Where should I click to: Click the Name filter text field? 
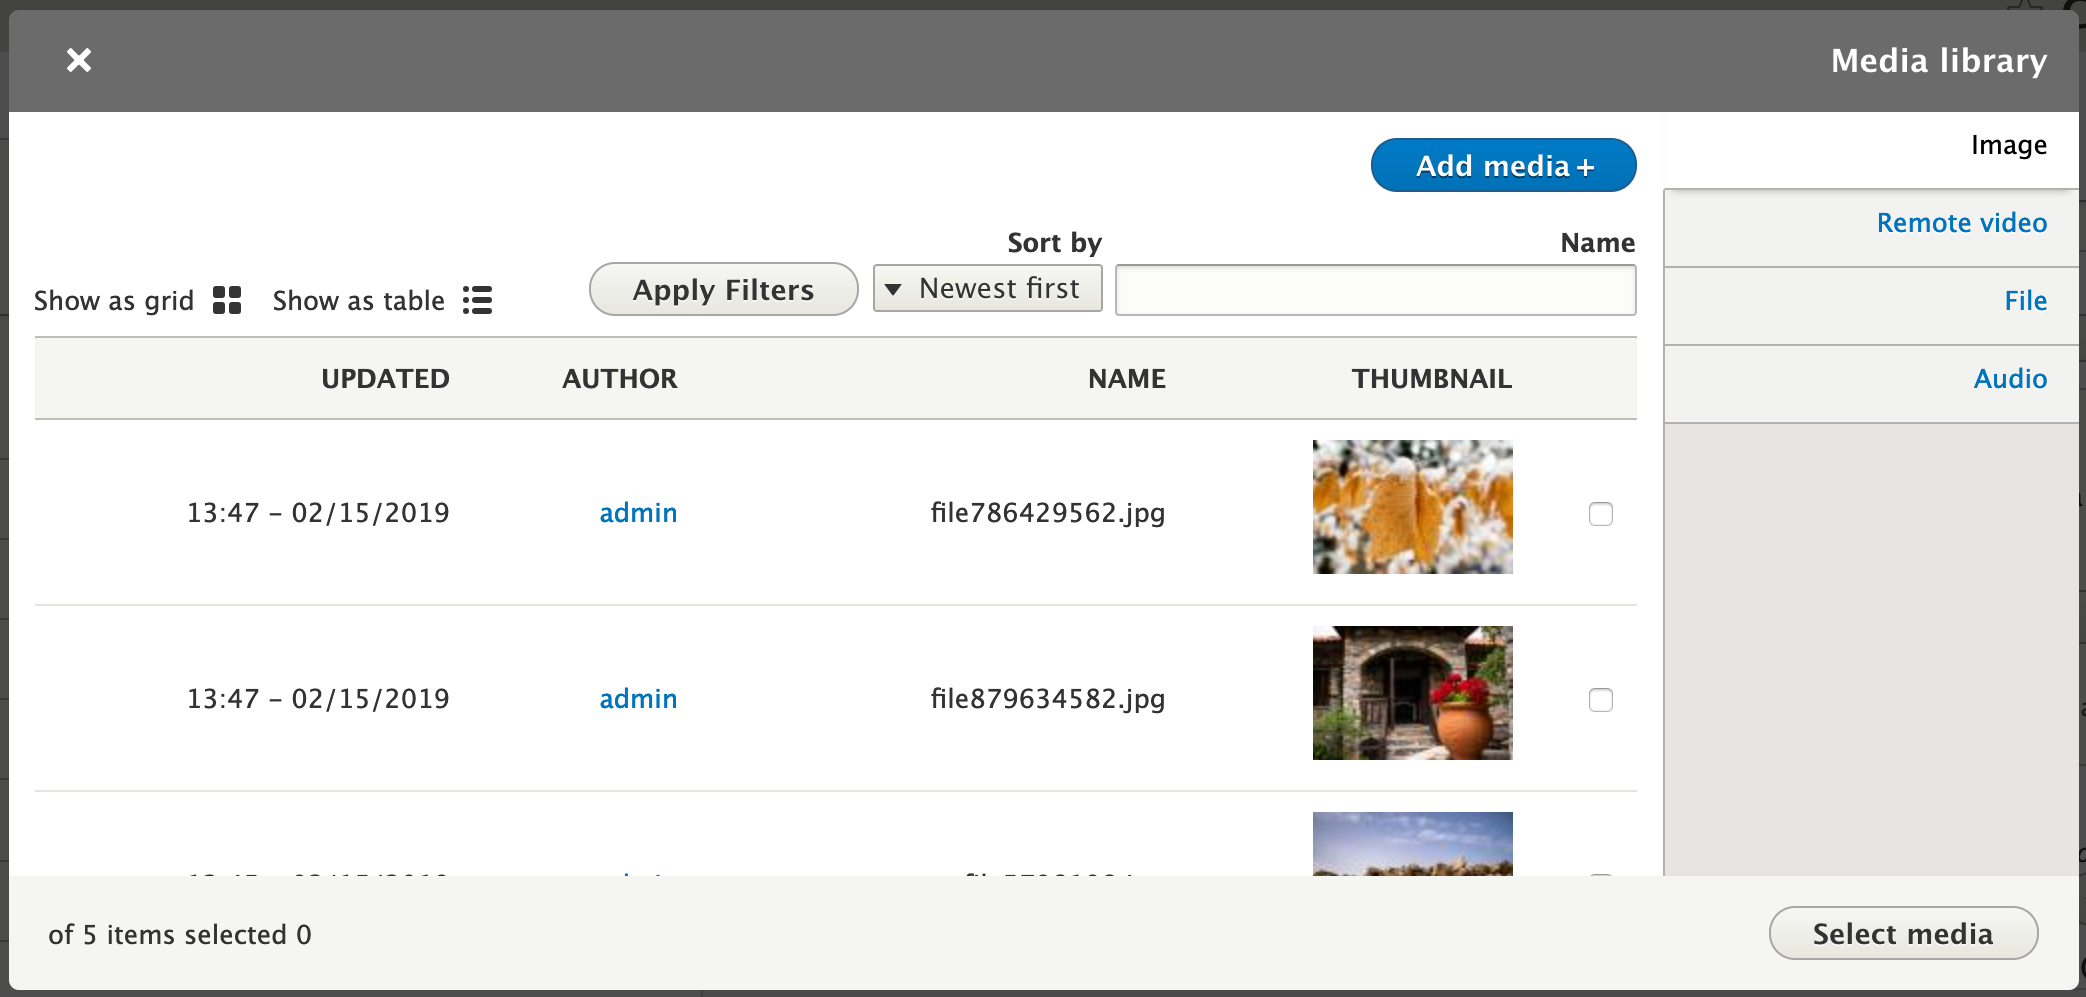coord(1375,290)
